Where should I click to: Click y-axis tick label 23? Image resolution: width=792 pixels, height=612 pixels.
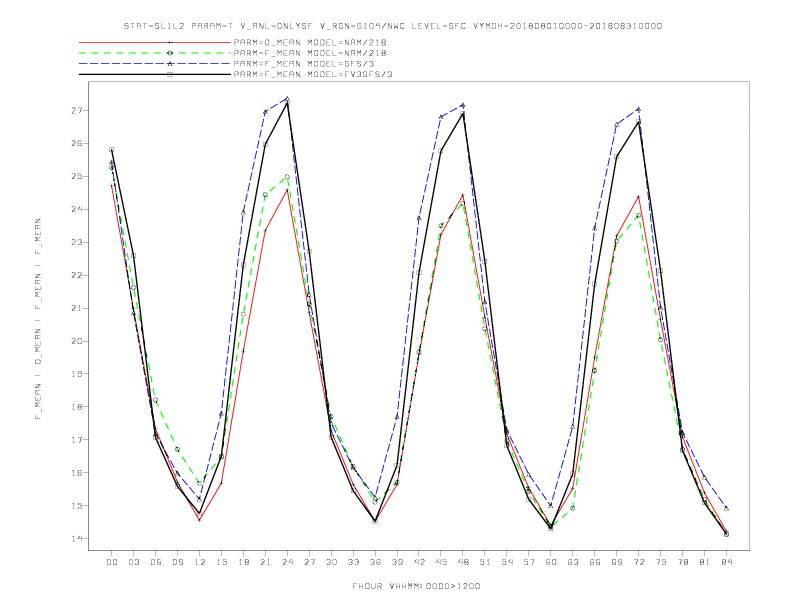[75, 242]
